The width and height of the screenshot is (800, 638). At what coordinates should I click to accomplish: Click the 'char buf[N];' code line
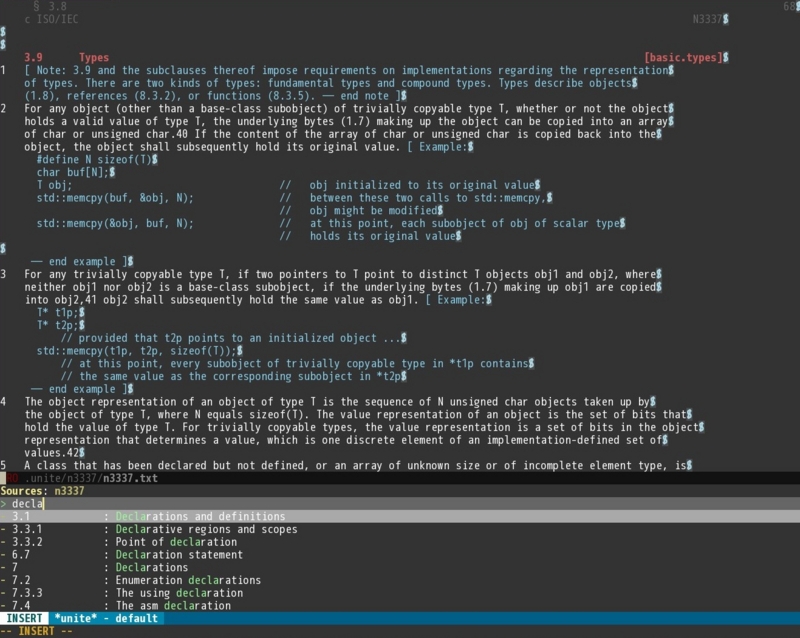click(x=73, y=172)
